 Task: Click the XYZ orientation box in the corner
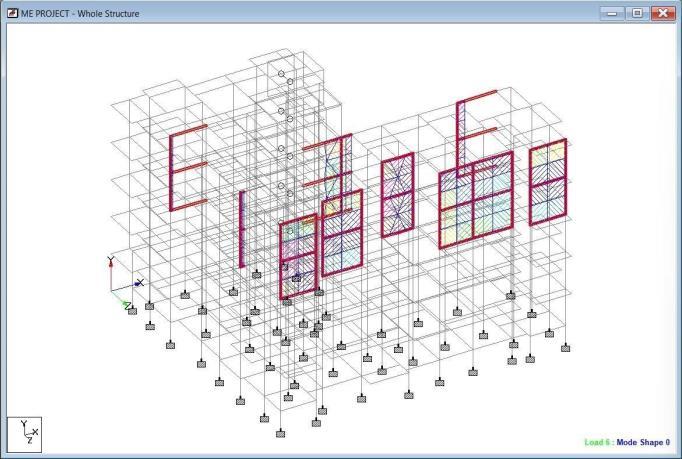pyautogui.click(x=24, y=435)
